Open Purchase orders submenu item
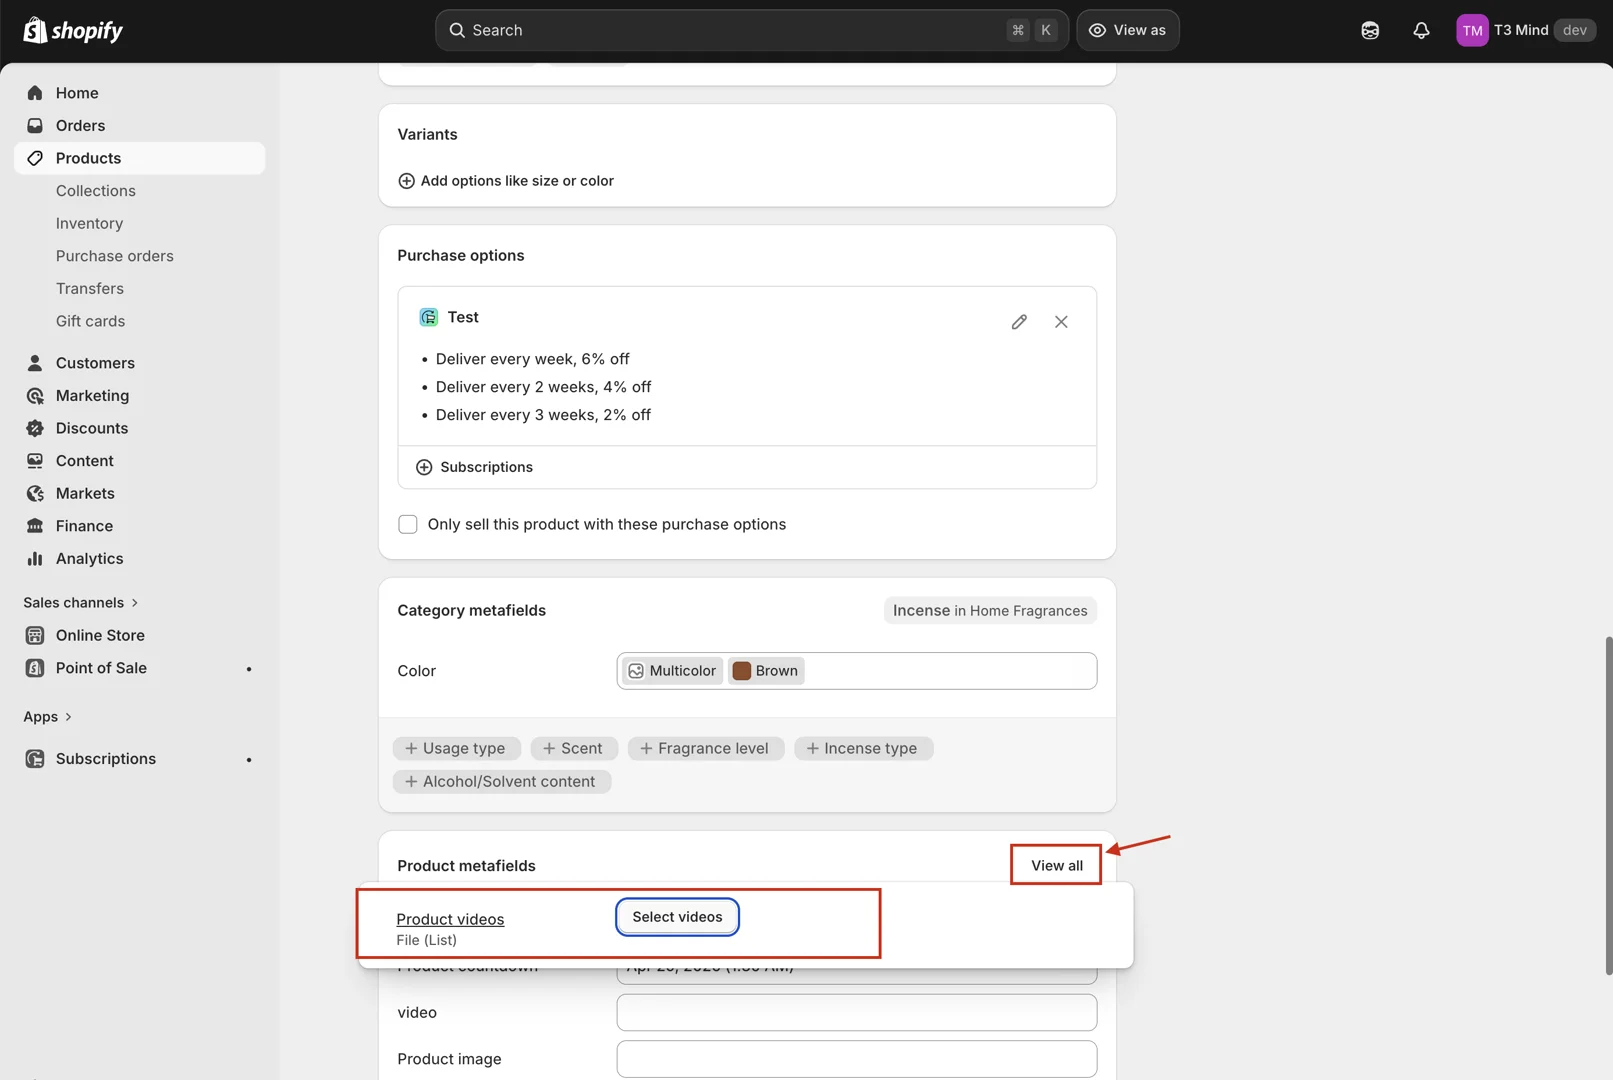1613x1080 pixels. pyautogui.click(x=115, y=256)
